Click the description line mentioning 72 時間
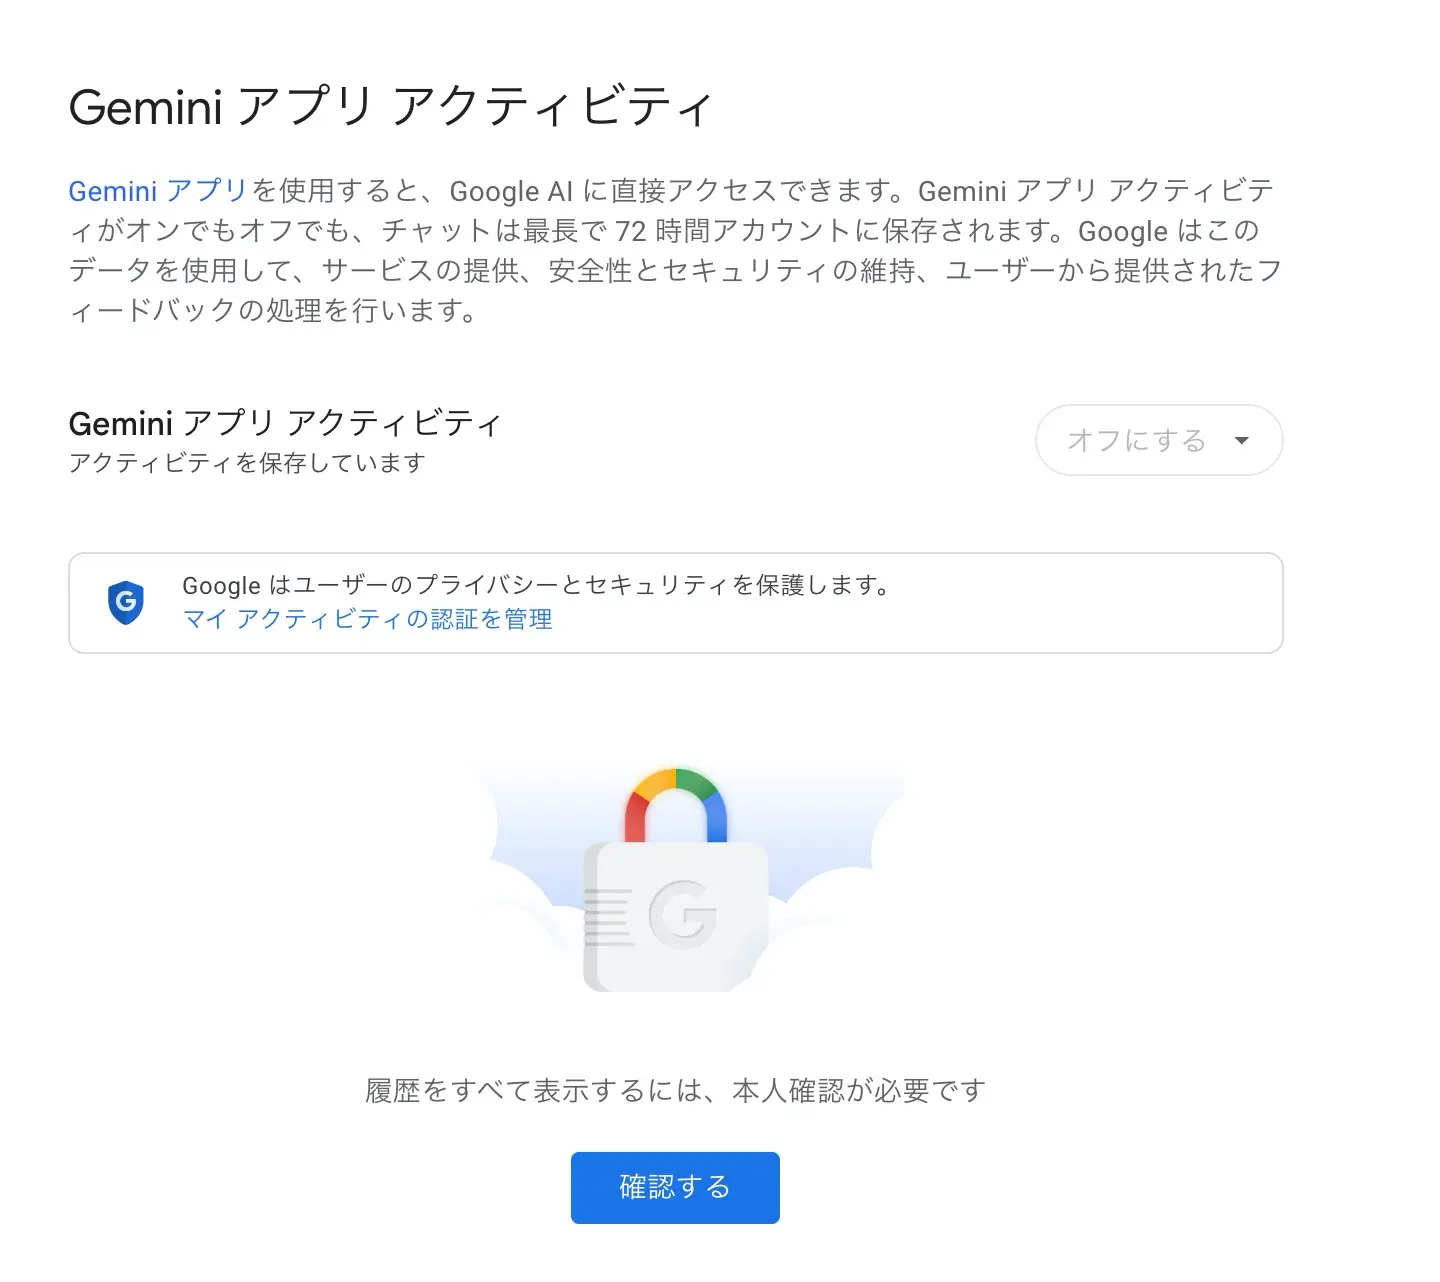The image size is (1440, 1282). coord(664,231)
